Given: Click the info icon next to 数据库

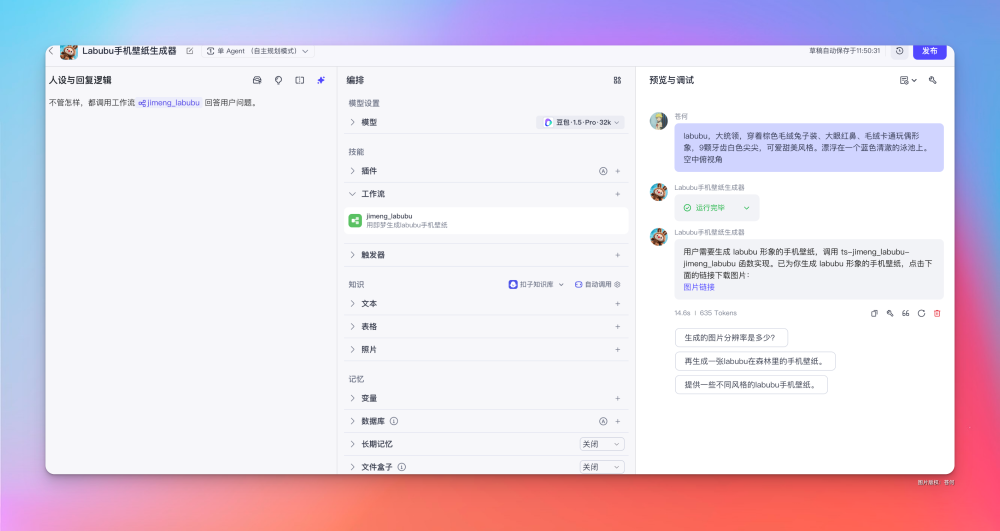Looking at the screenshot, I should click(394, 421).
